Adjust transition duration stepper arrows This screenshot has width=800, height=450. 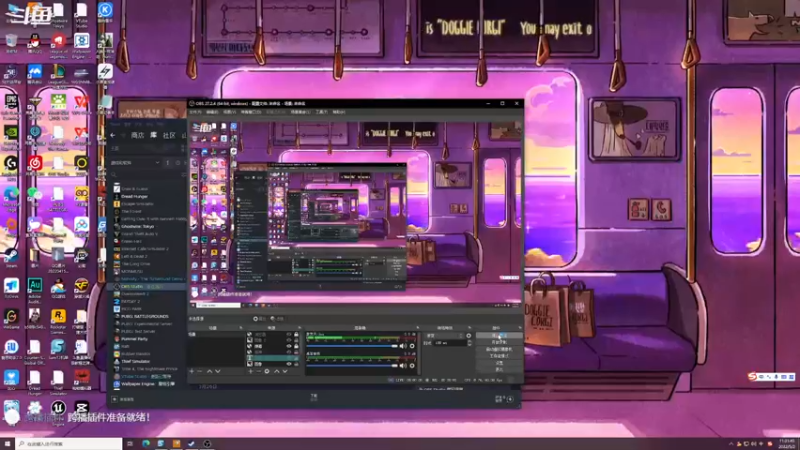click(469, 343)
